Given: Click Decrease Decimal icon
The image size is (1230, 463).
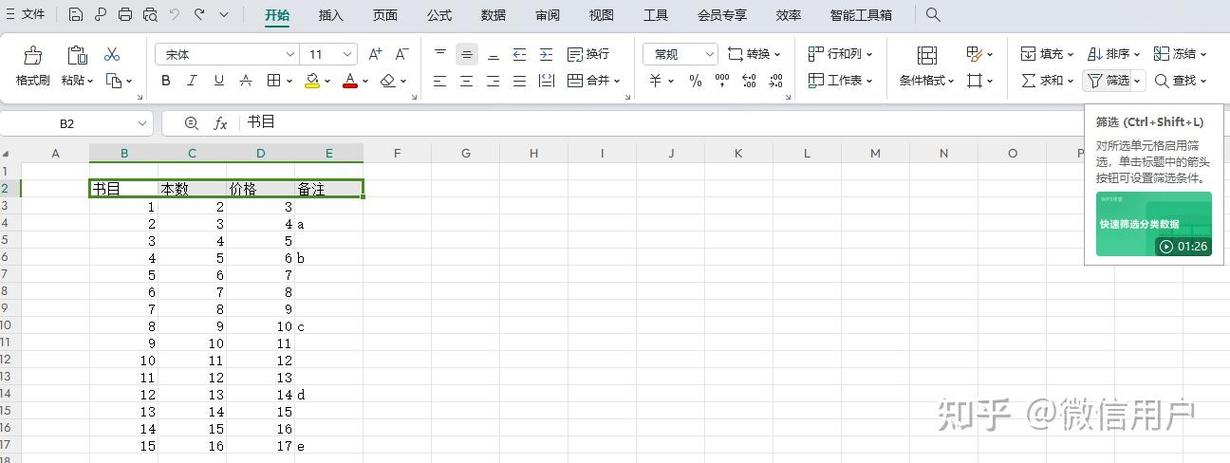Looking at the screenshot, I should point(776,81).
